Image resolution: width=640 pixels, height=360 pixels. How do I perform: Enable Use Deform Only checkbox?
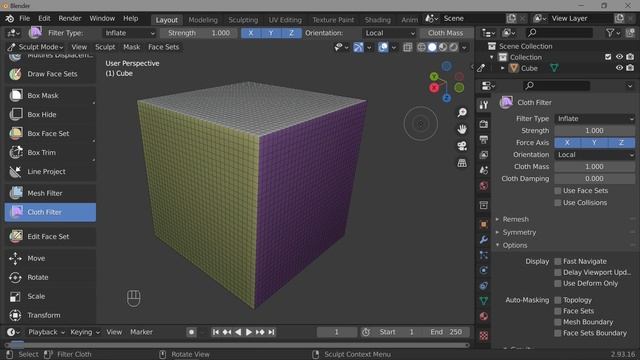pyautogui.click(x=558, y=284)
